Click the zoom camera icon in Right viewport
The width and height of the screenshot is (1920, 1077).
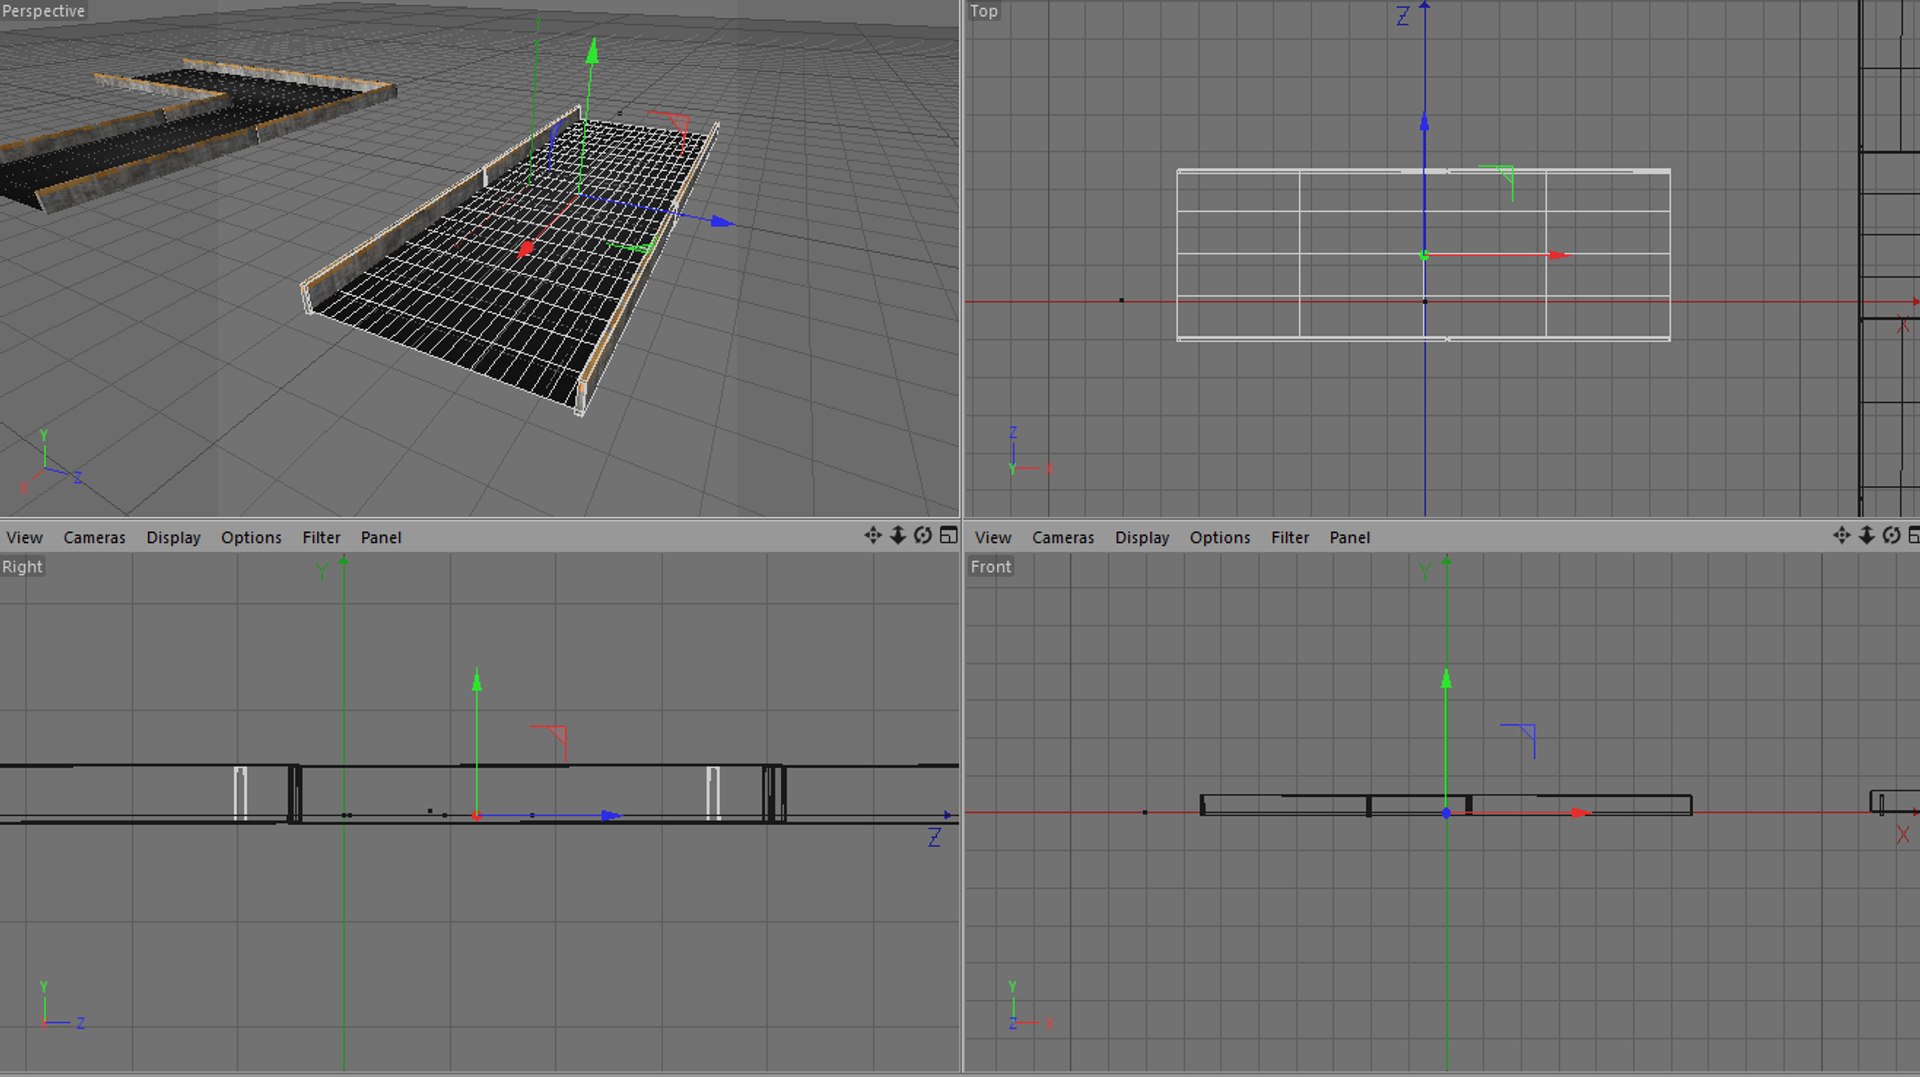[898, 536]
